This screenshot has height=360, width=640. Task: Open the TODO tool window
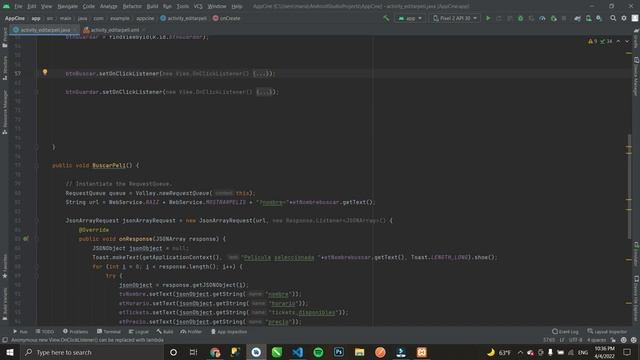coord(45,331)
